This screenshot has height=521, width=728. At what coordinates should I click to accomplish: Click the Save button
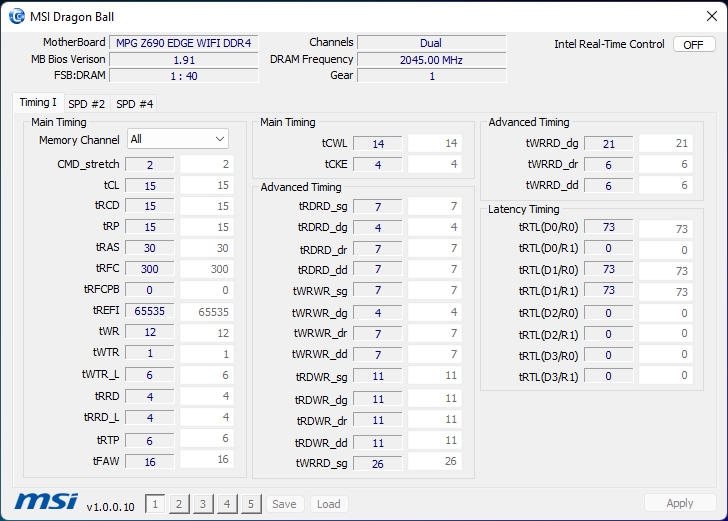pos(284,504)
